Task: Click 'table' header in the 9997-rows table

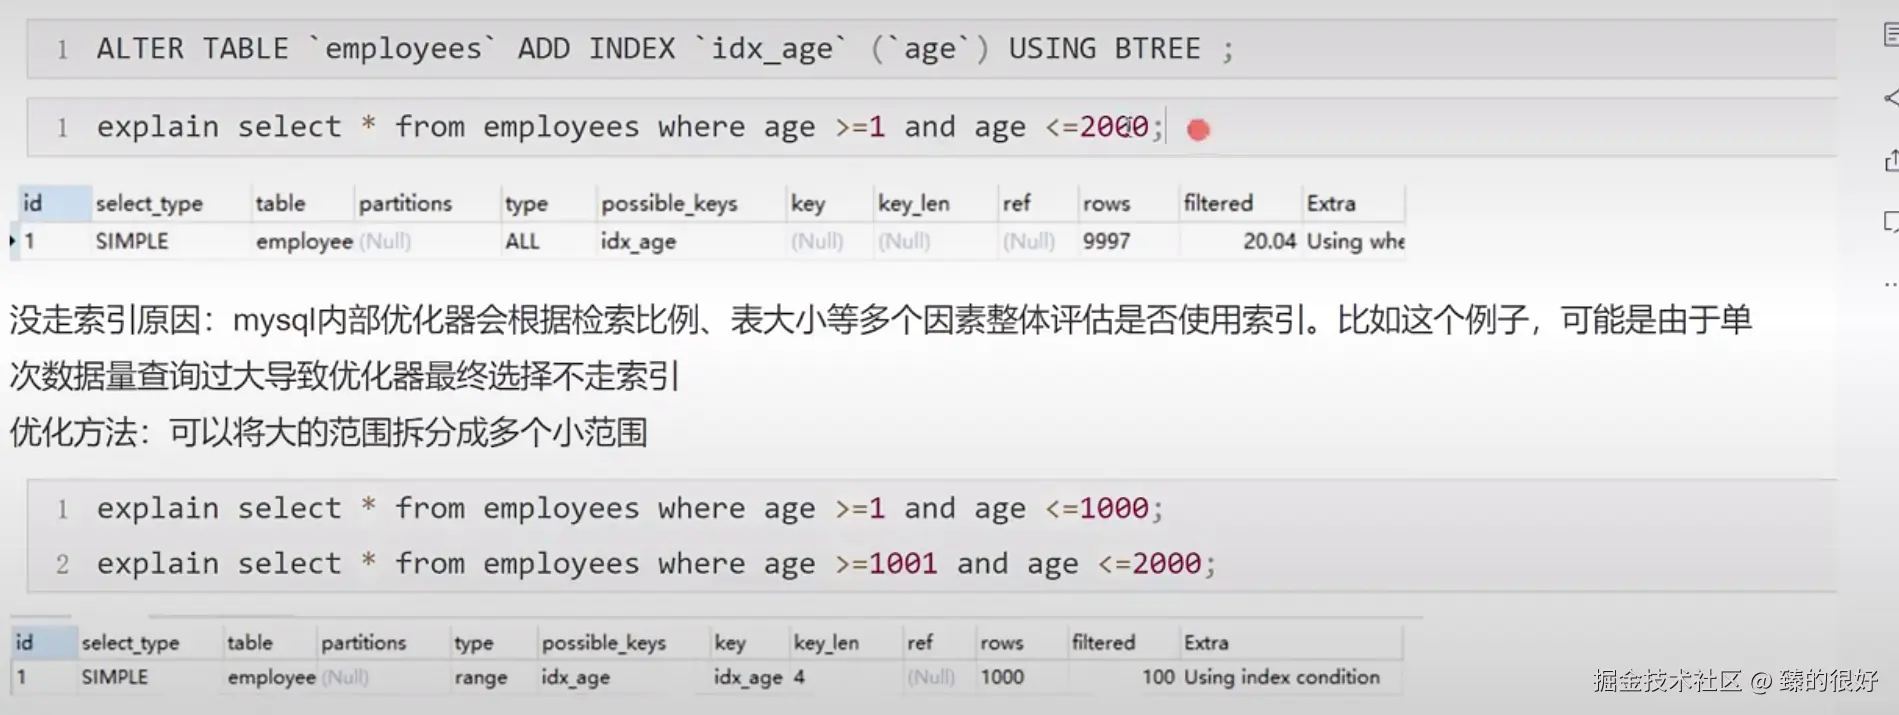Action: pos(280,203)
